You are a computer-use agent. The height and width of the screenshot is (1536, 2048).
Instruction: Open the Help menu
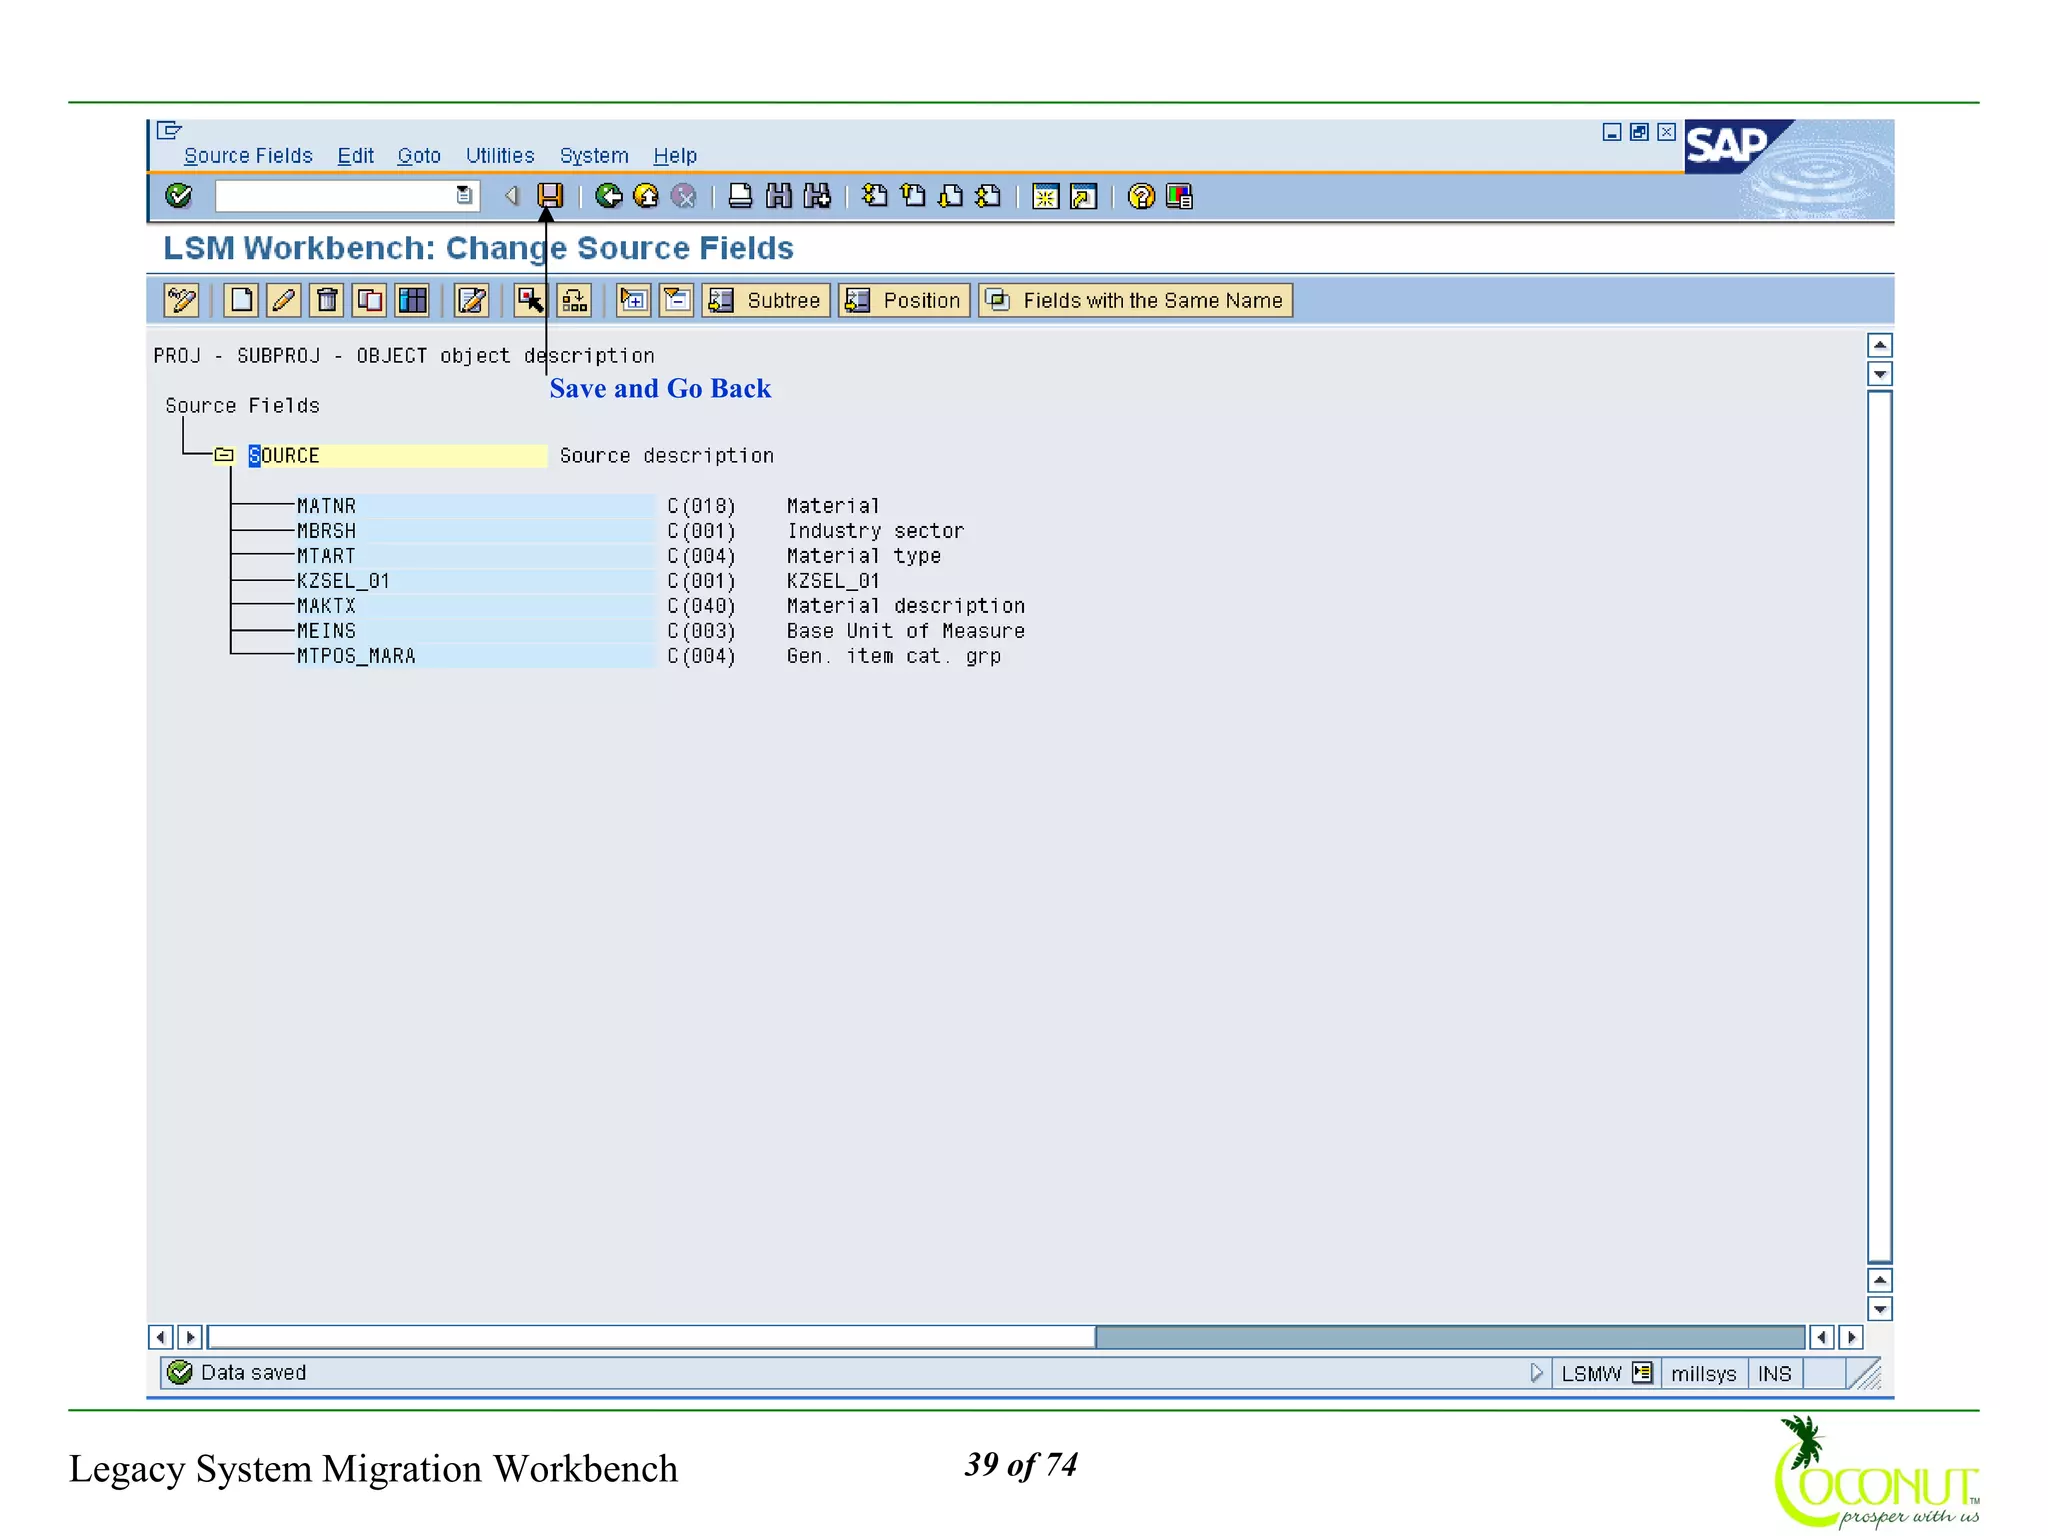tap(675, 156)
